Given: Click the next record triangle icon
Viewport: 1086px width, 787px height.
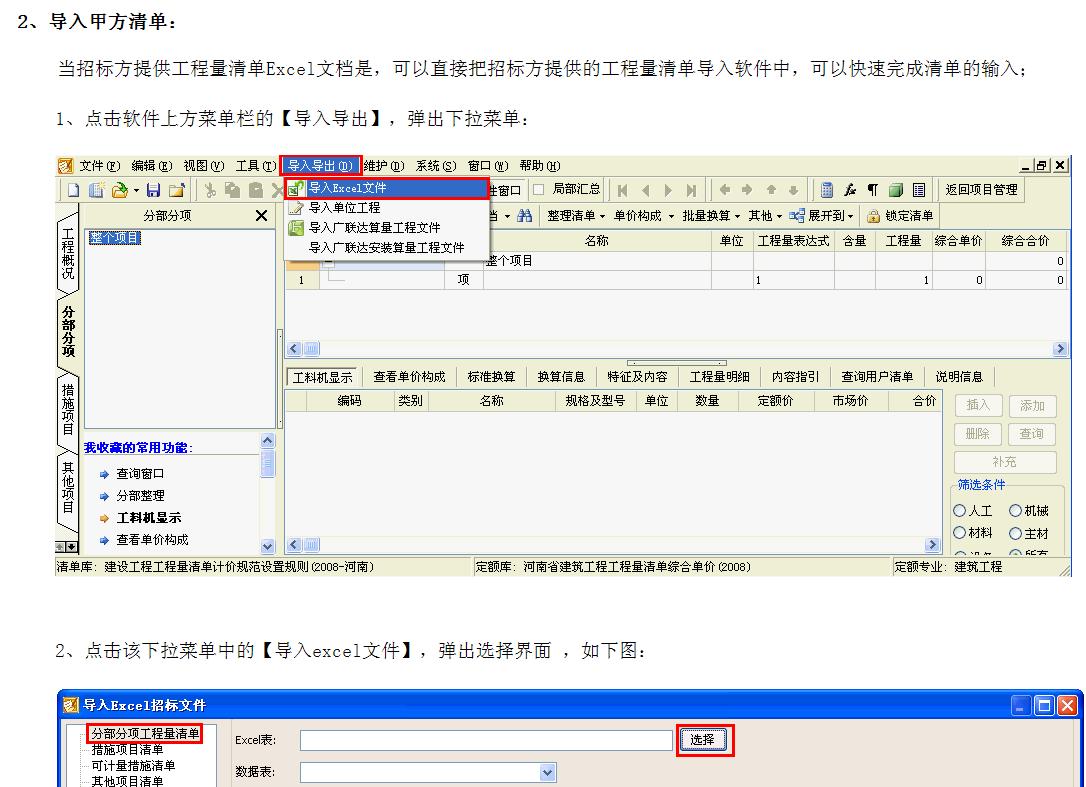Looking at the screenshot, I should click(668, 190).
